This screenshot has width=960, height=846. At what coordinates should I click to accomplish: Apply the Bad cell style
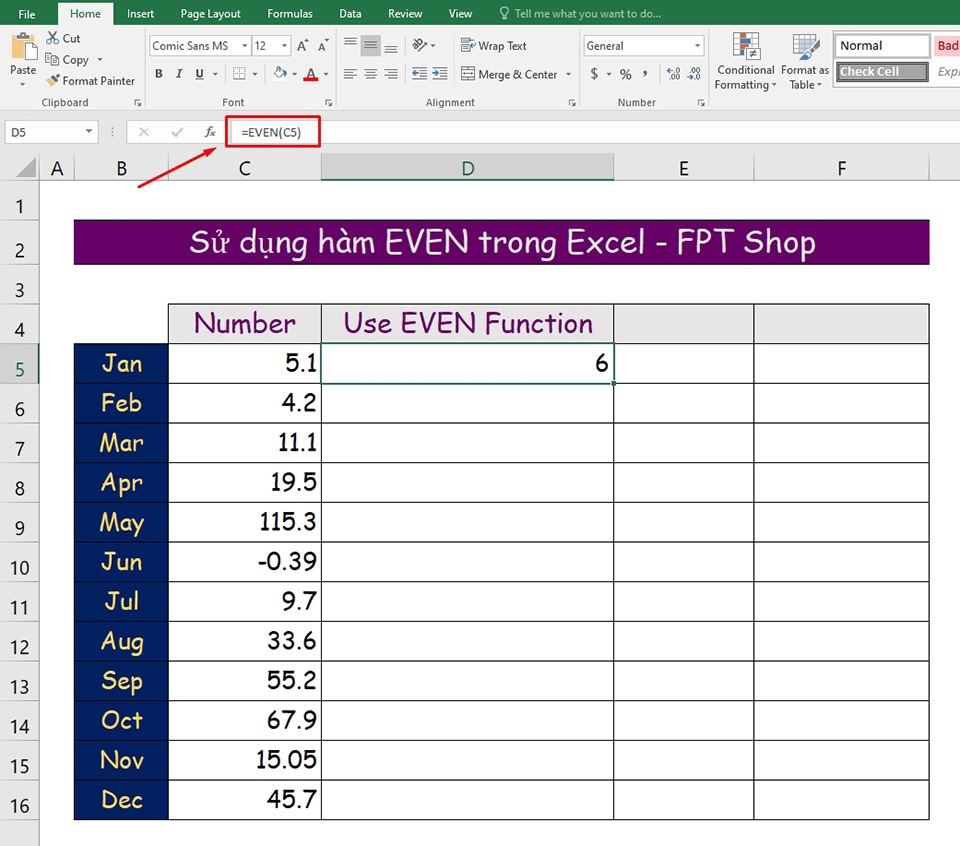(x=947, y=45)
